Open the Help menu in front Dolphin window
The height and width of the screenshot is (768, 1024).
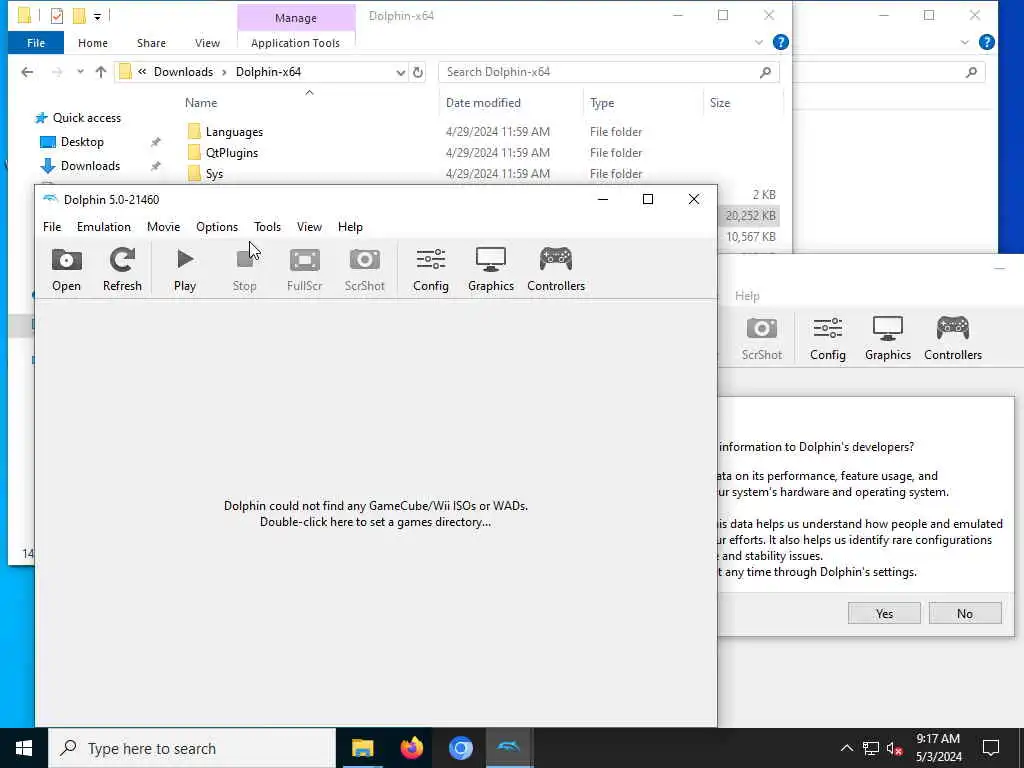tap(350, 227)
